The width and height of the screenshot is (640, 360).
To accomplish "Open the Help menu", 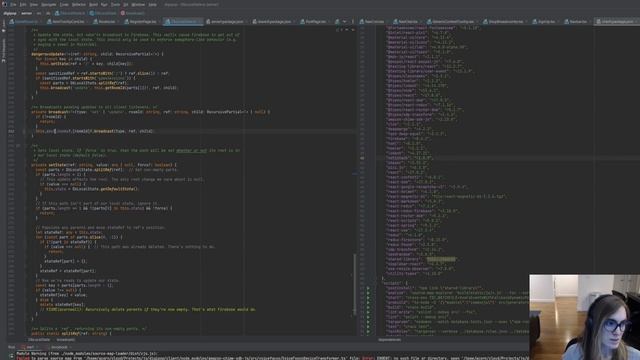I will (x=152, y=4).
